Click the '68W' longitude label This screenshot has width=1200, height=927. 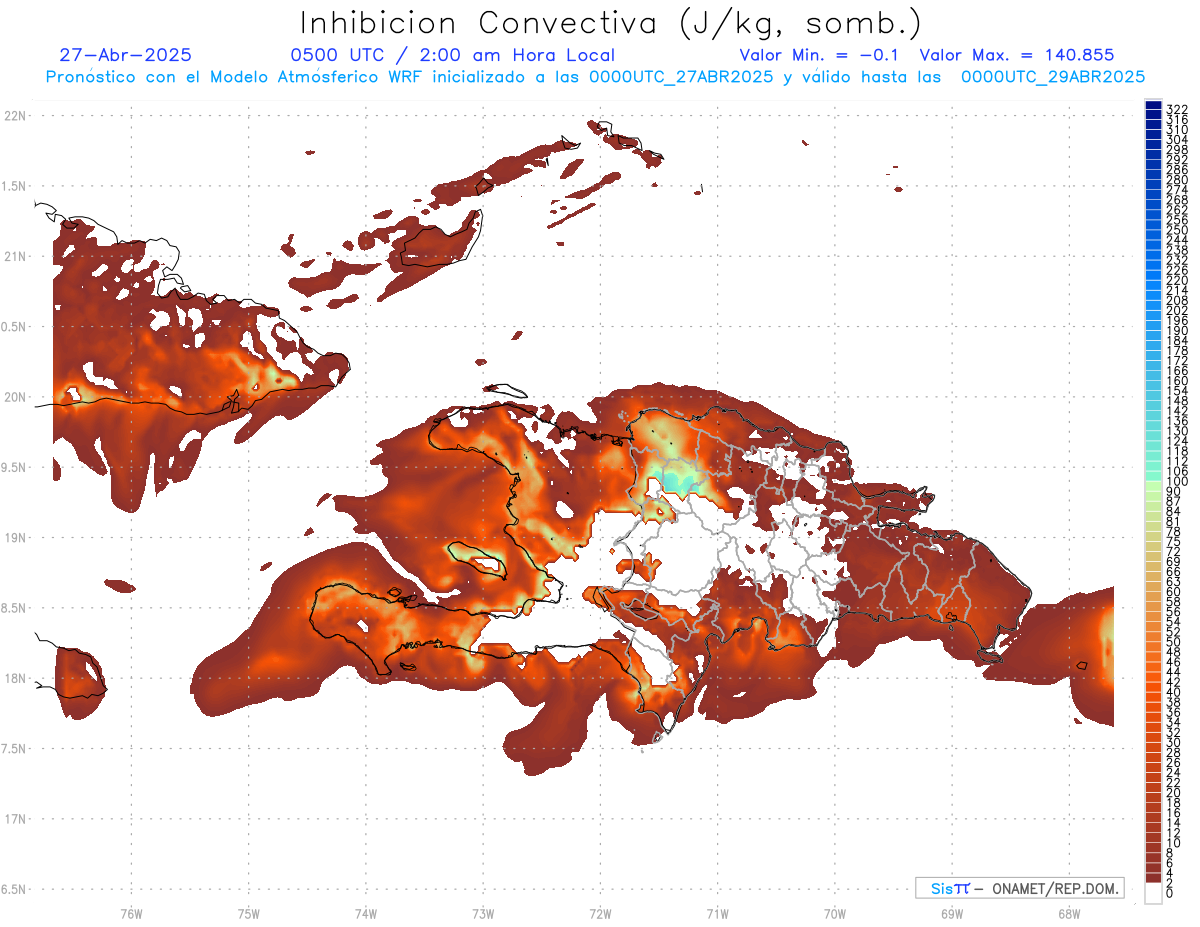tap(1068, 913)
